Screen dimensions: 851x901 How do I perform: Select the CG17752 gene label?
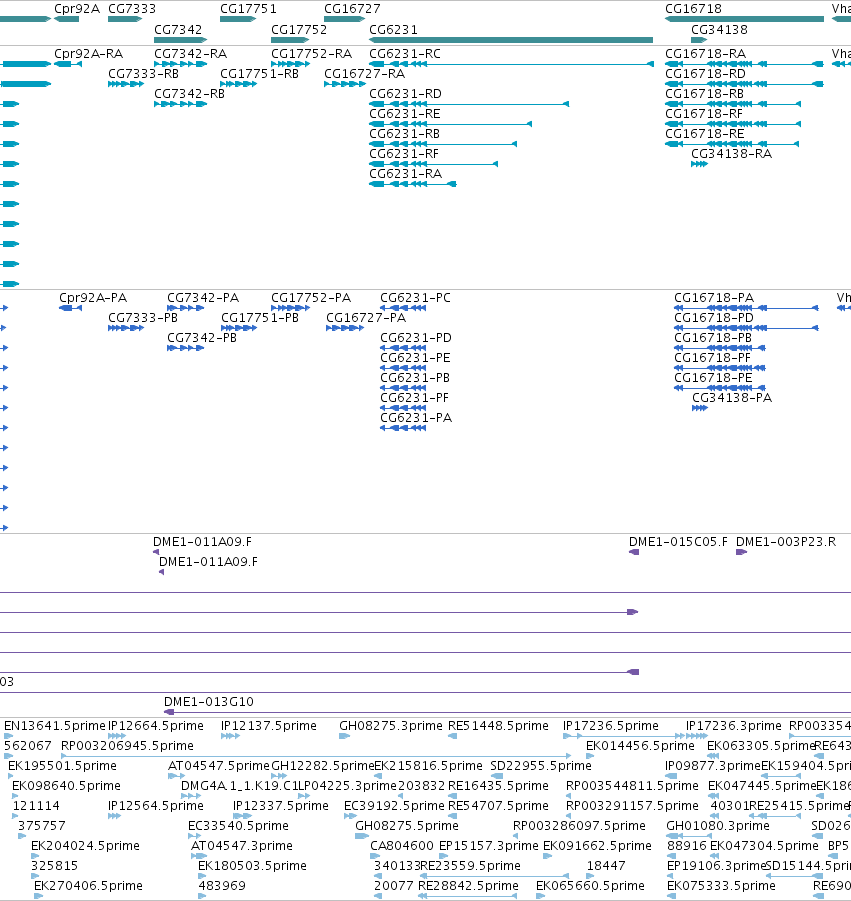pyautogui.click(x=299, y=29)
